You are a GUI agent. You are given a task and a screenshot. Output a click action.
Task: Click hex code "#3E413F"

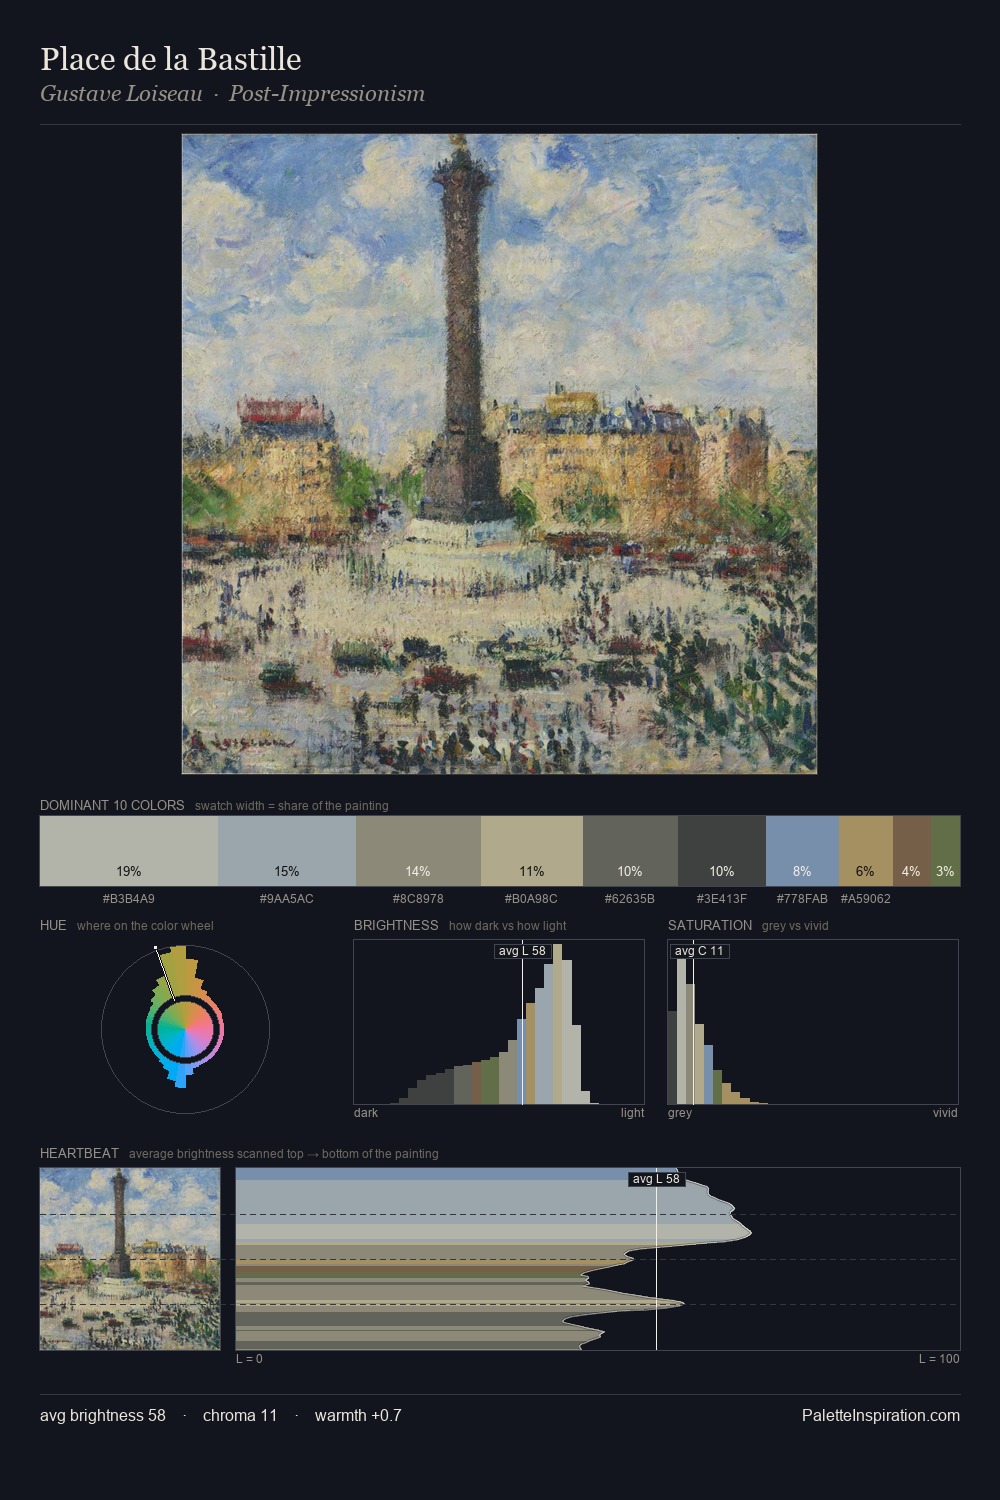pyautogui.click(x=722, y=899)
